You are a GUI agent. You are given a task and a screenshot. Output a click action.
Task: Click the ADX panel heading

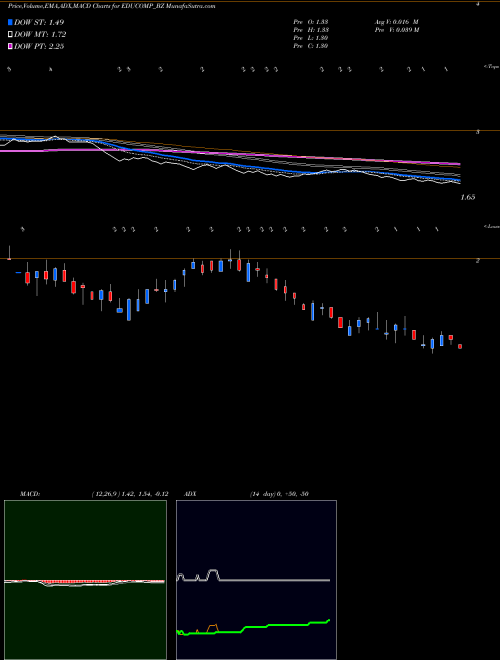click(190, 494)
